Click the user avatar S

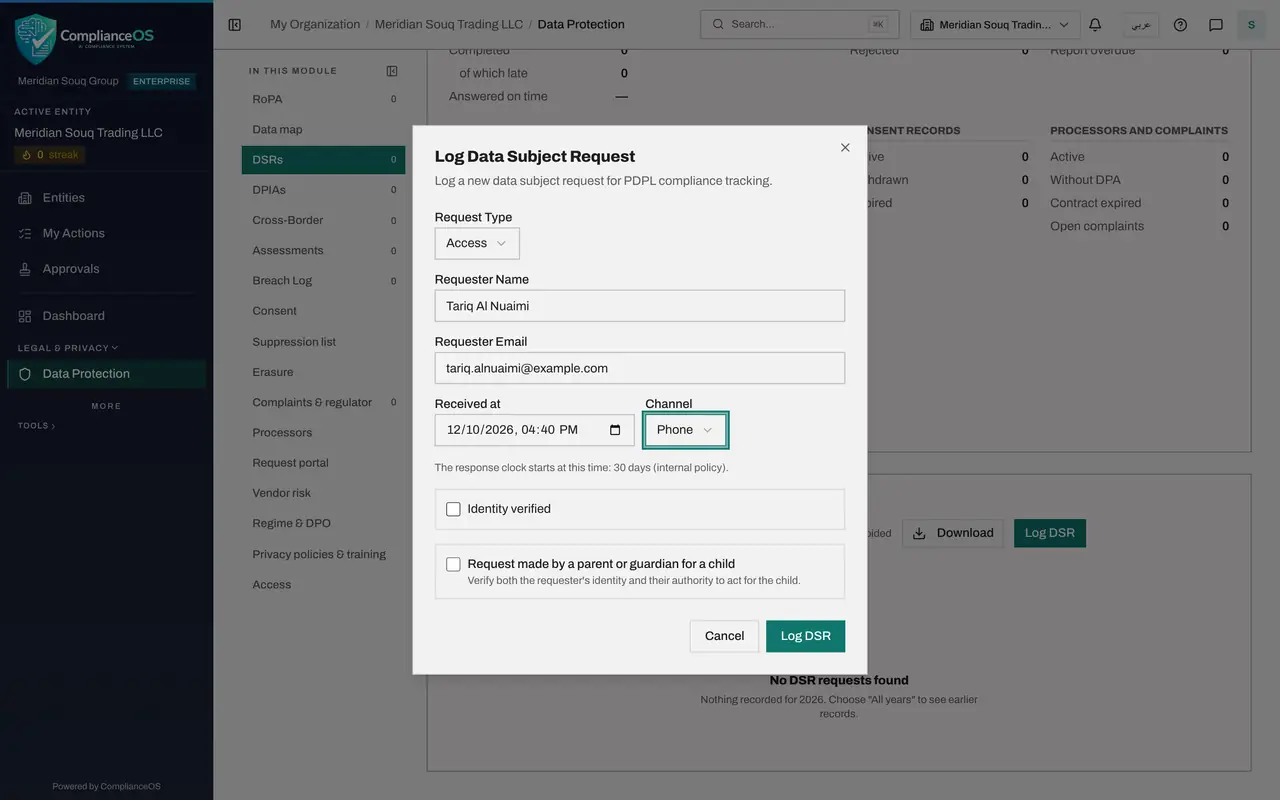point(1251,25)
